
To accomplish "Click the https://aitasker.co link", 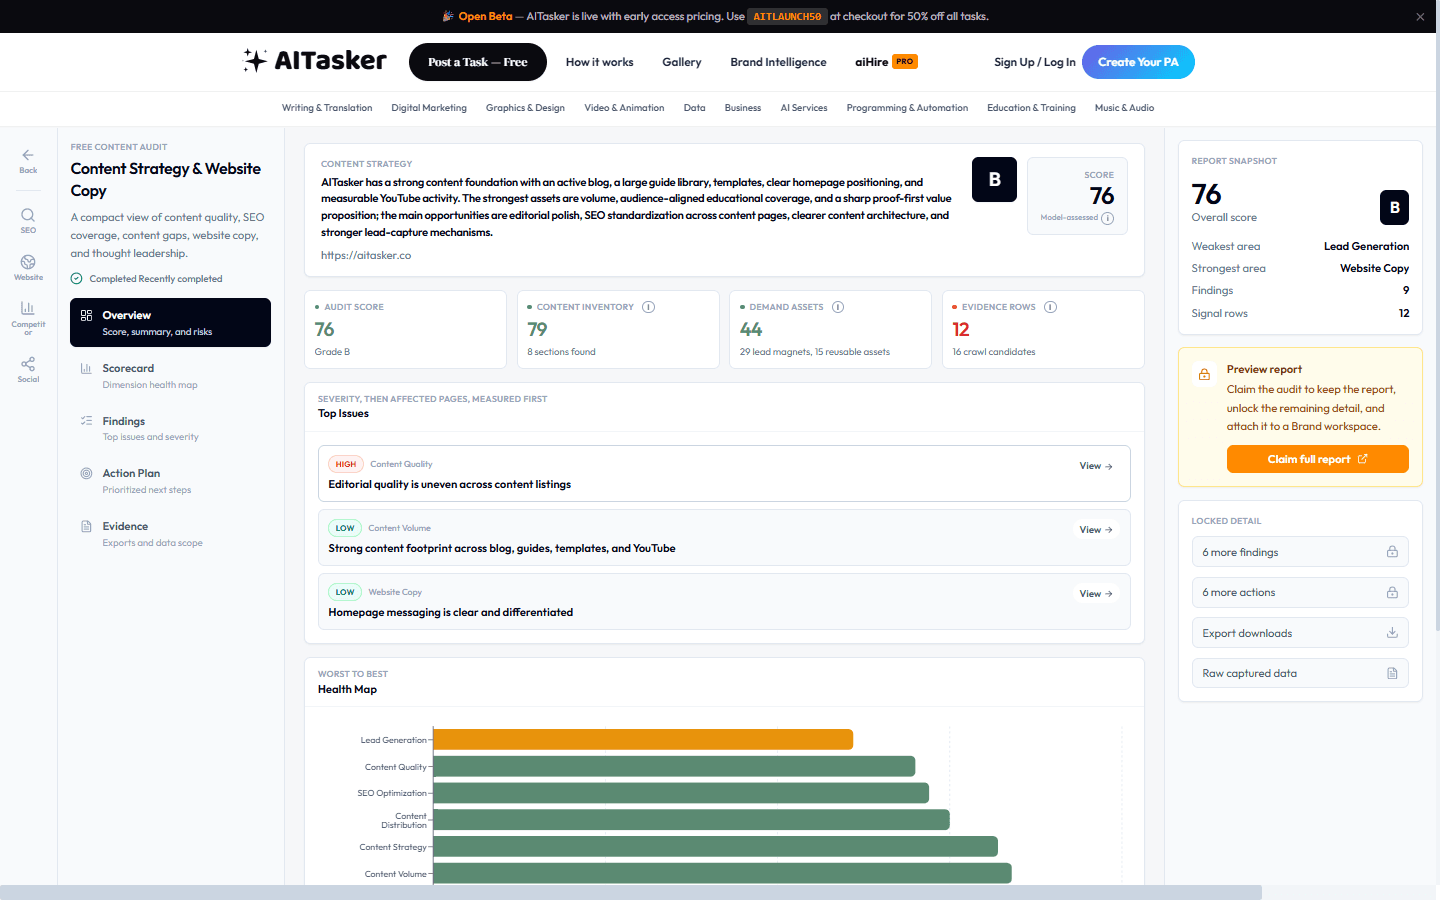I will click(x=366, y=255).
